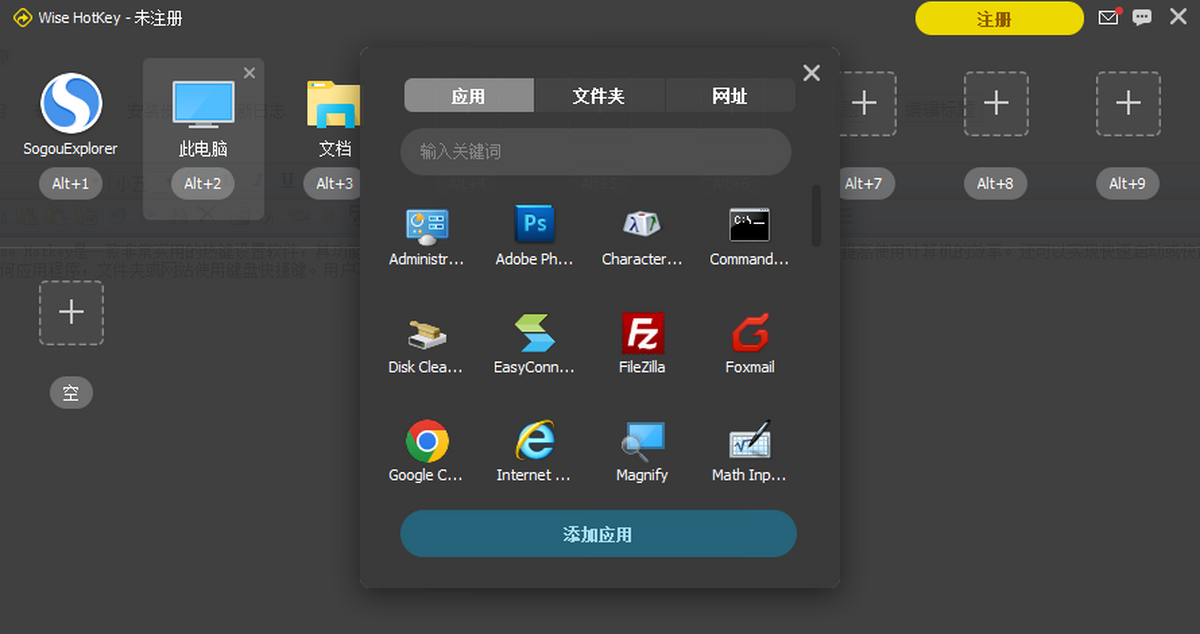This screenshot has height=634, width=1200.
Task: Choose the Disk Cleanup app icon
Action: [x=427, y=334]
